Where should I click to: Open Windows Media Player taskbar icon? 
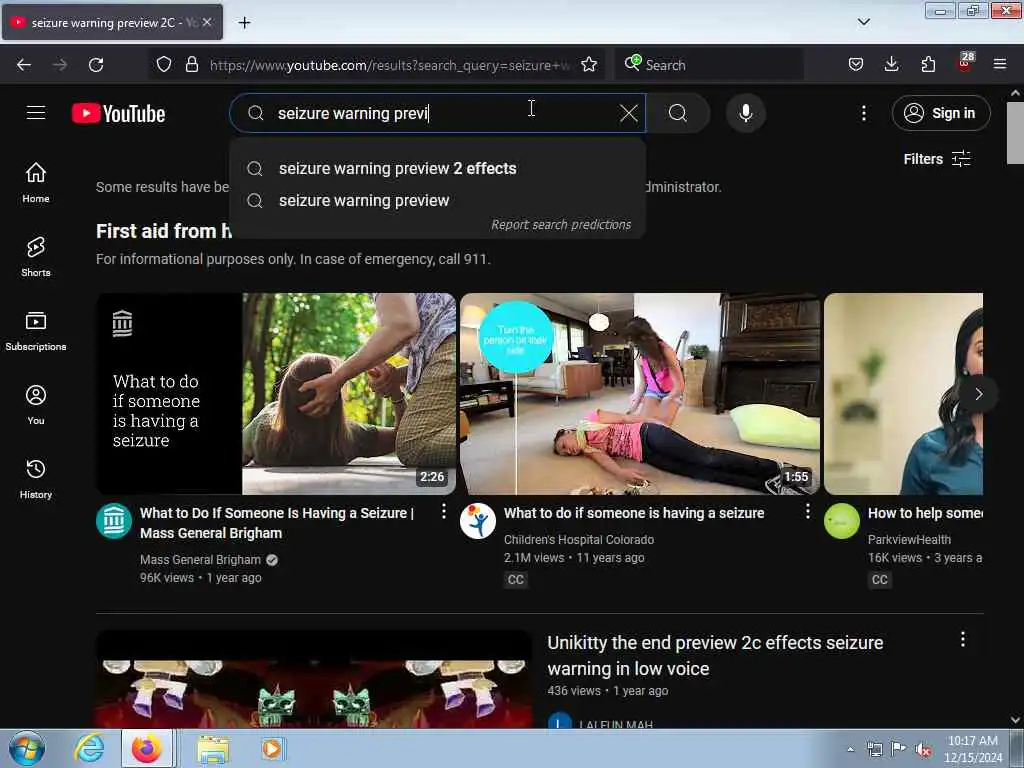point(271,749)
